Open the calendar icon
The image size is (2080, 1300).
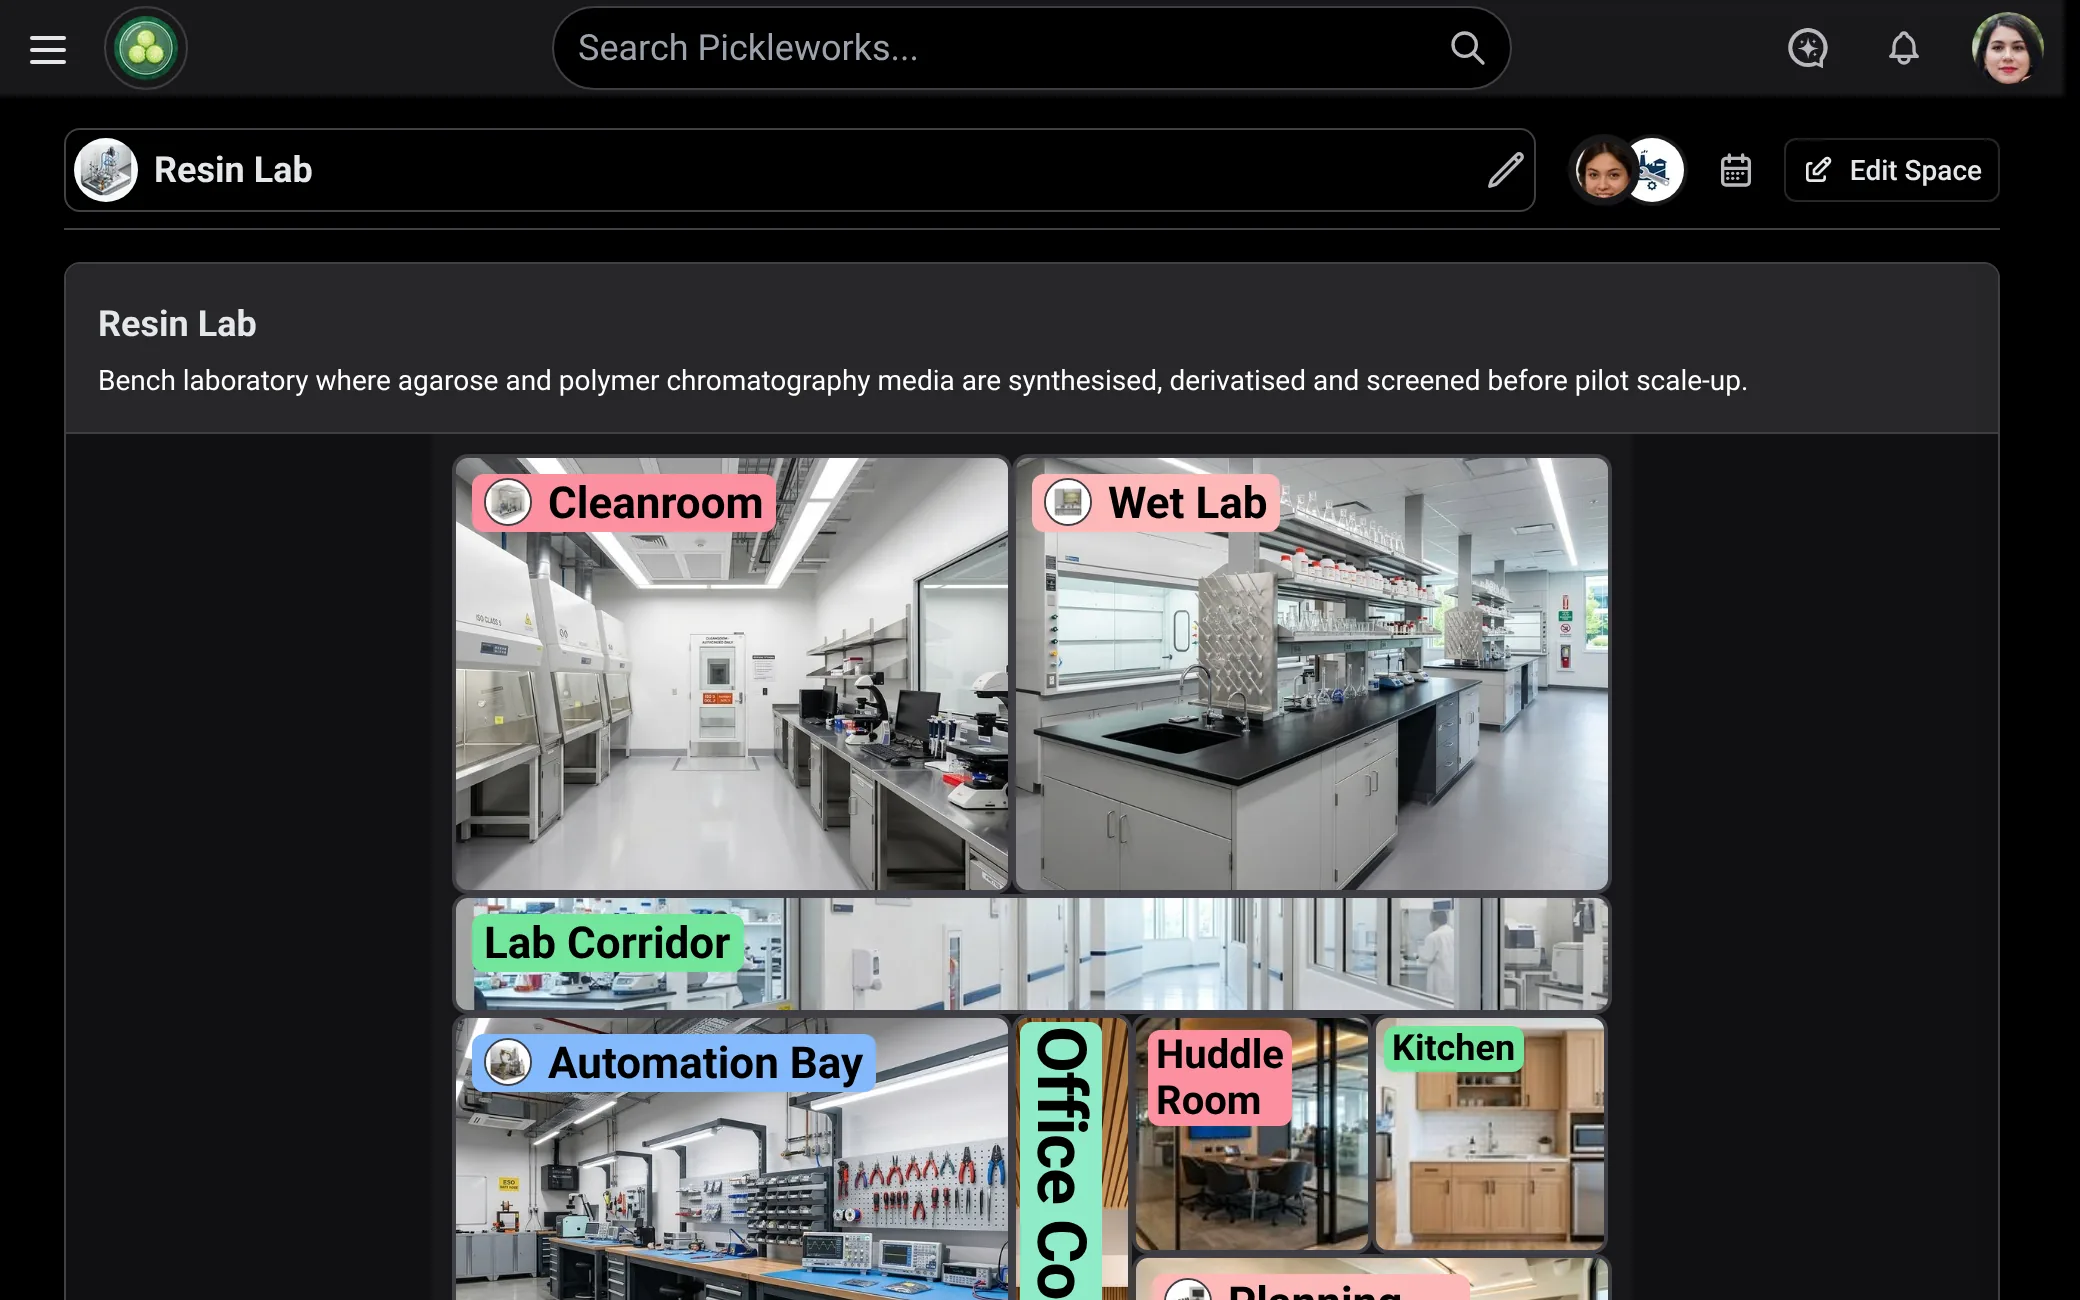pyautogui.click(x=1736, y=170)
